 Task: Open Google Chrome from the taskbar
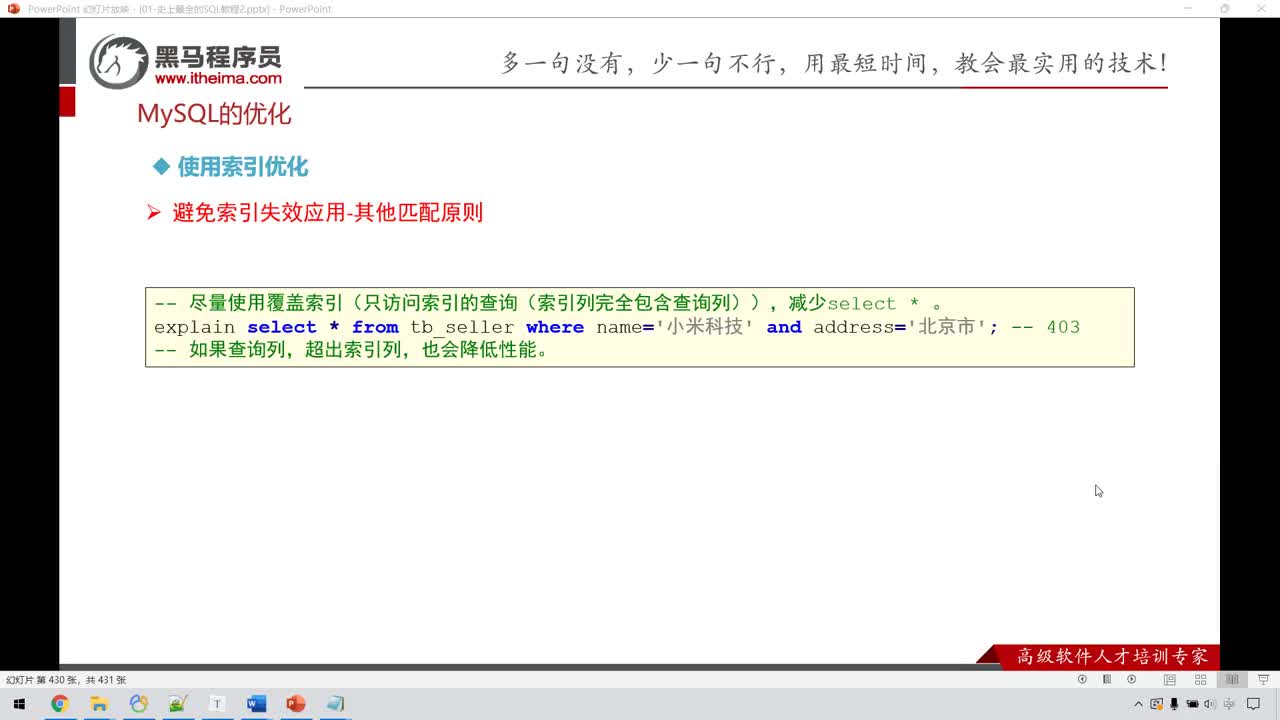59,704
